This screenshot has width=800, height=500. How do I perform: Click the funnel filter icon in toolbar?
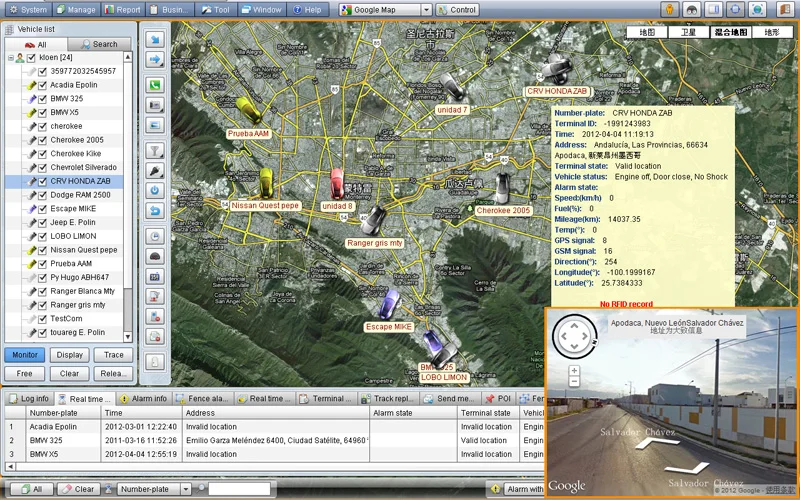[155, 150]
